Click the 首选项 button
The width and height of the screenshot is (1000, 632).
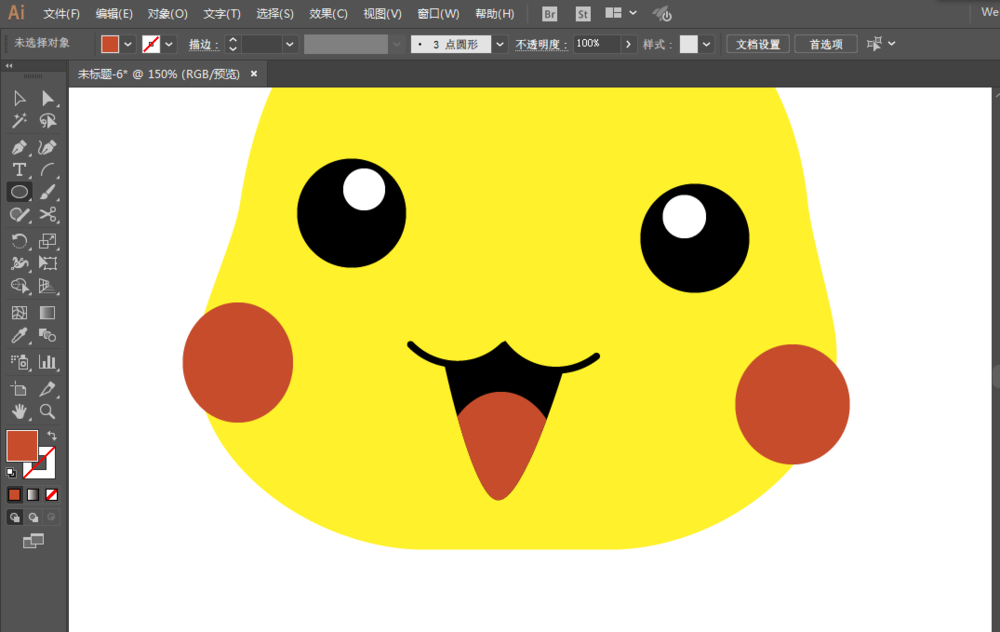tap(826, 44)
